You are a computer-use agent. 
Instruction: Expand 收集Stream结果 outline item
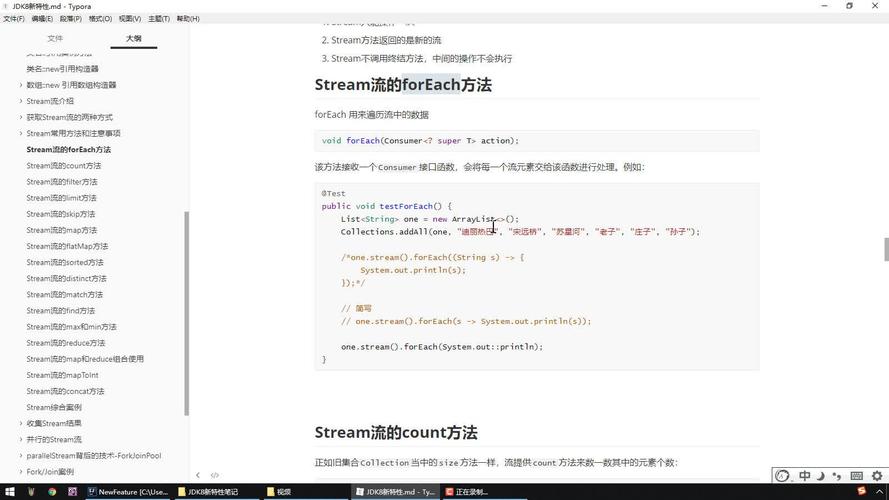click(21, 423)
